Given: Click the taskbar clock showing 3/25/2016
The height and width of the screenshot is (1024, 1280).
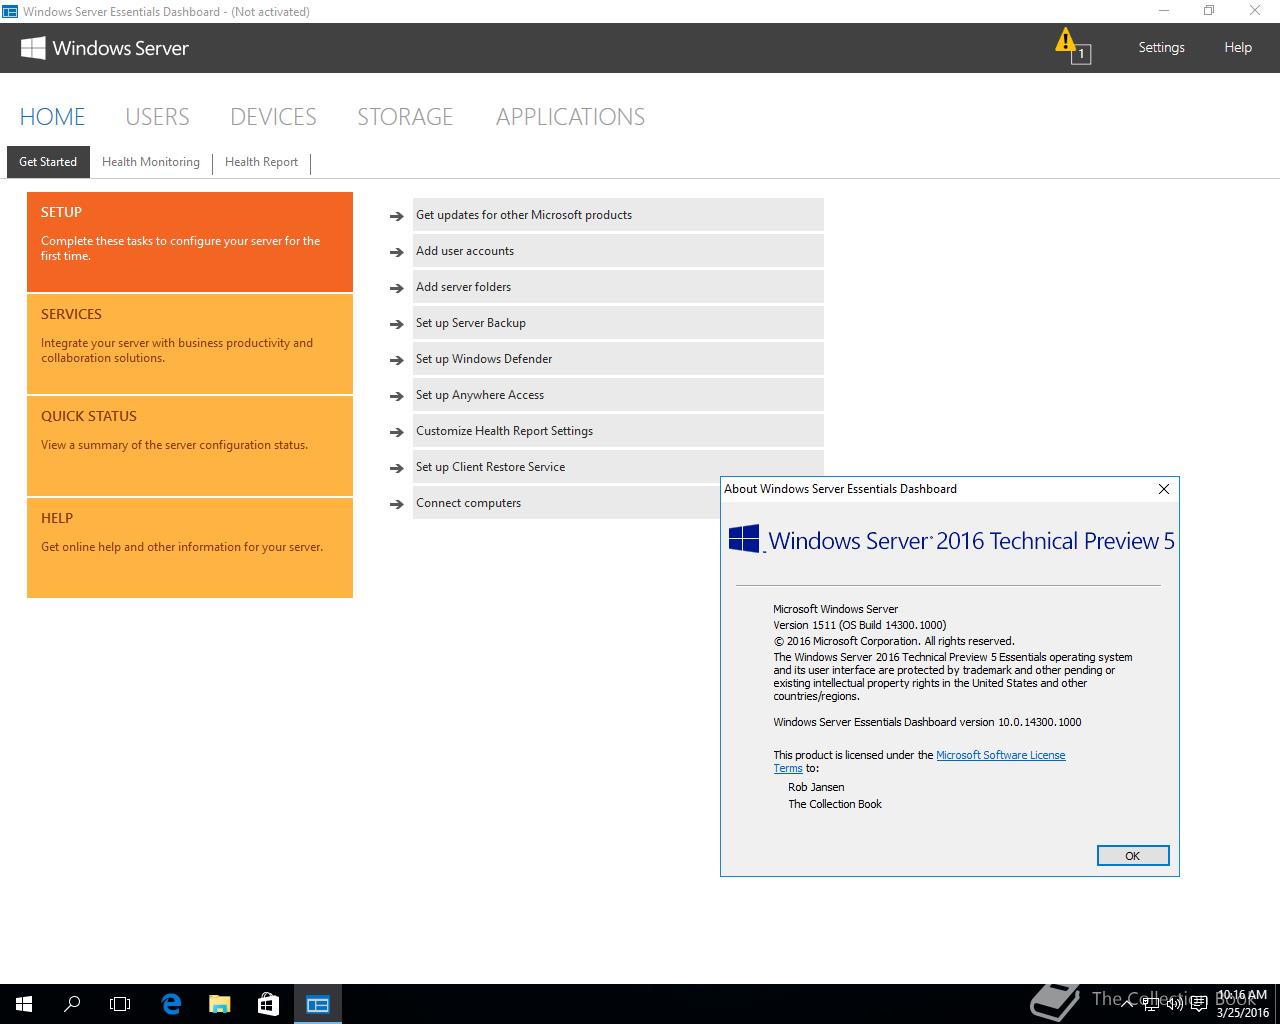Looking at the screenshot, I should 1242,1004.
